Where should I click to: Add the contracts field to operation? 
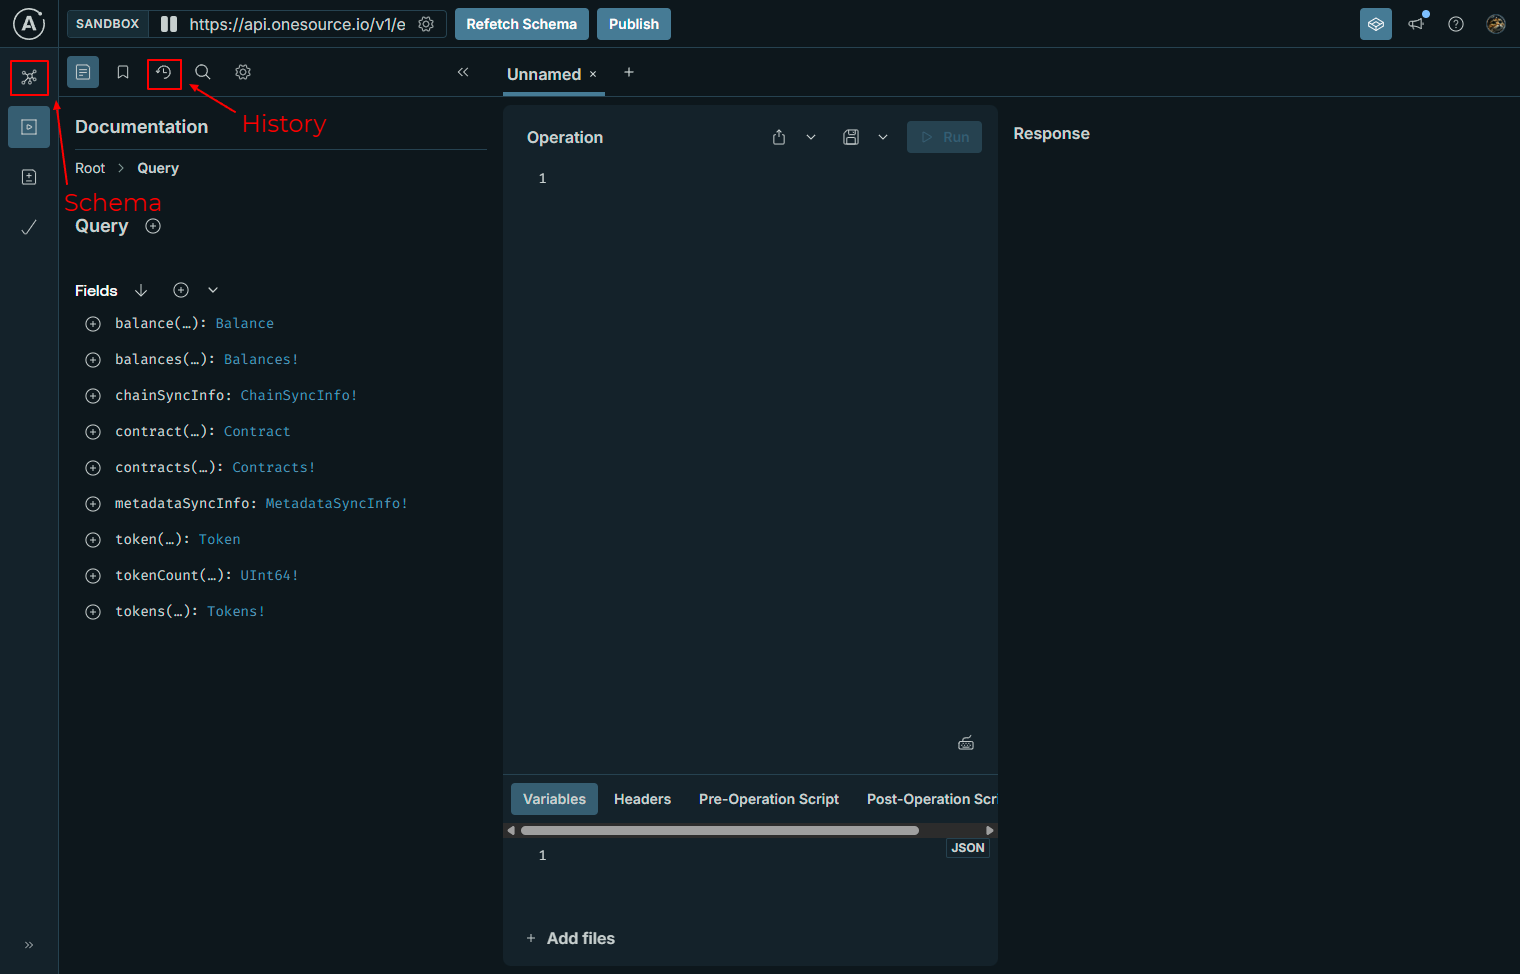click(x=93, y=468)
